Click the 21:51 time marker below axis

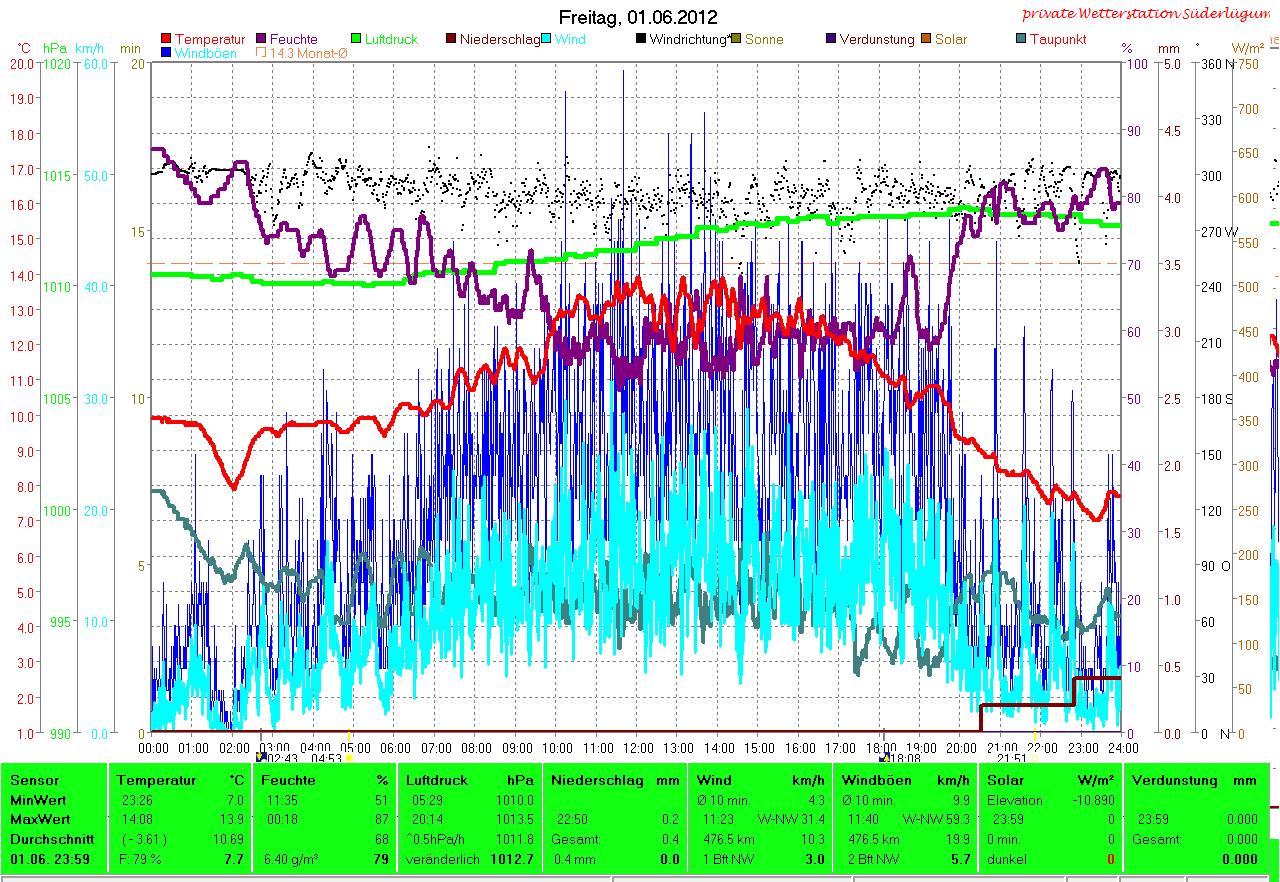coord(1012,758)
